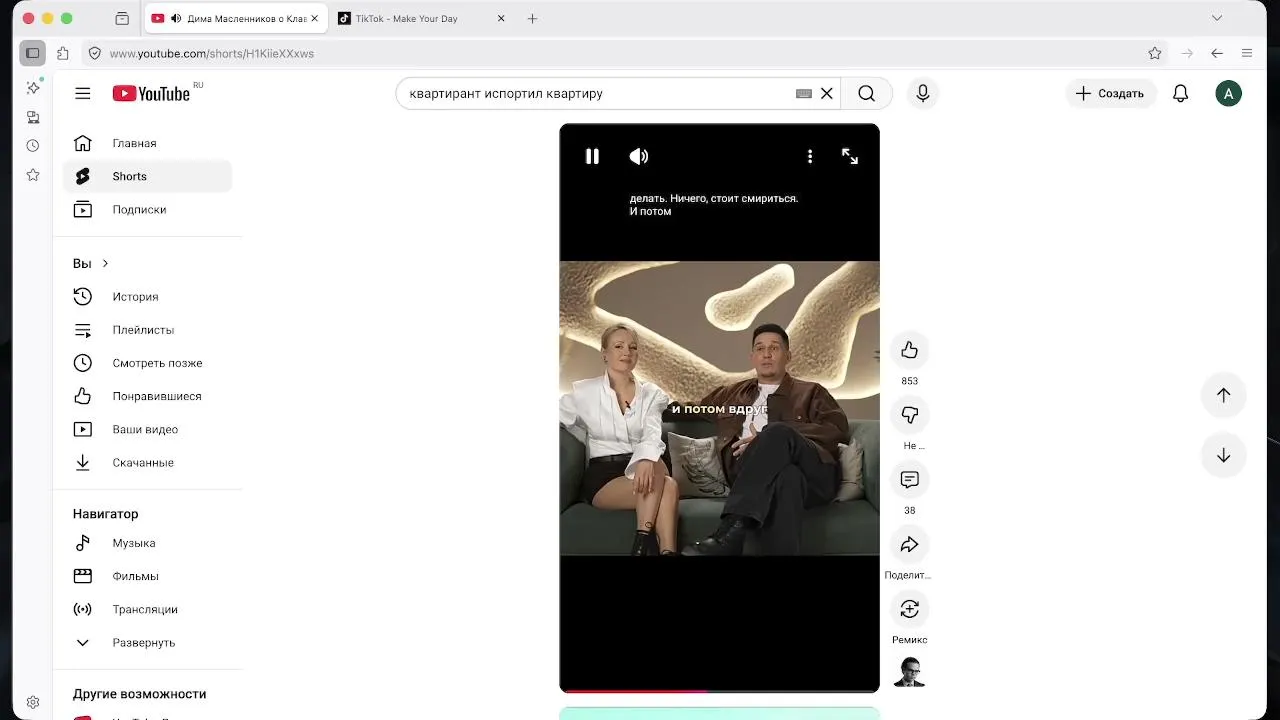Start voice search with microphone
Viewport: 1280px width, 720px height.
coord(923,93)
